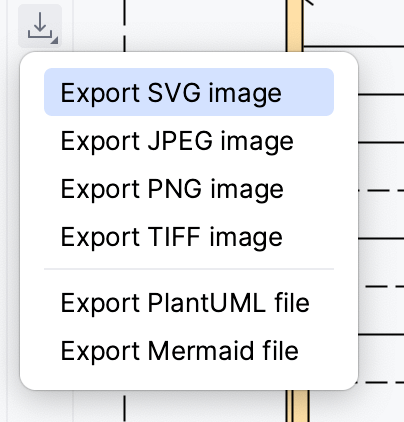Screen dimensions: 404x422
Task: Click the dashed lifeline above the export menu
Action: (124, 26)
